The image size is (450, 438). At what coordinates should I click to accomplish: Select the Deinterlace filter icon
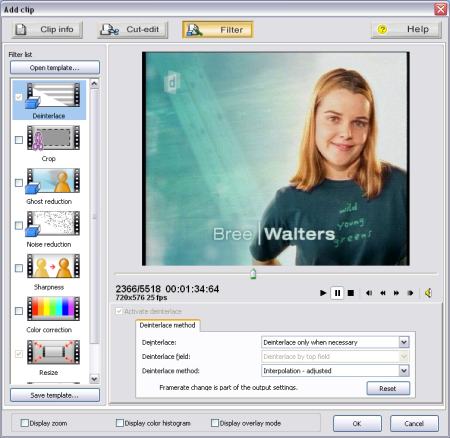point(53,95)
